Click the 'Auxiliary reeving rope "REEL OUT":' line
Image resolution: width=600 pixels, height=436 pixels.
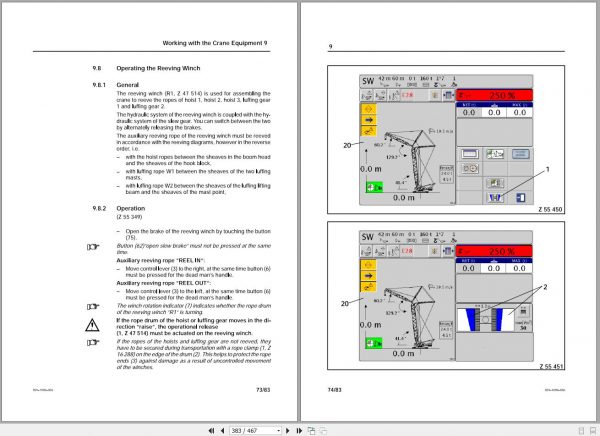click(x=163, y=283)
